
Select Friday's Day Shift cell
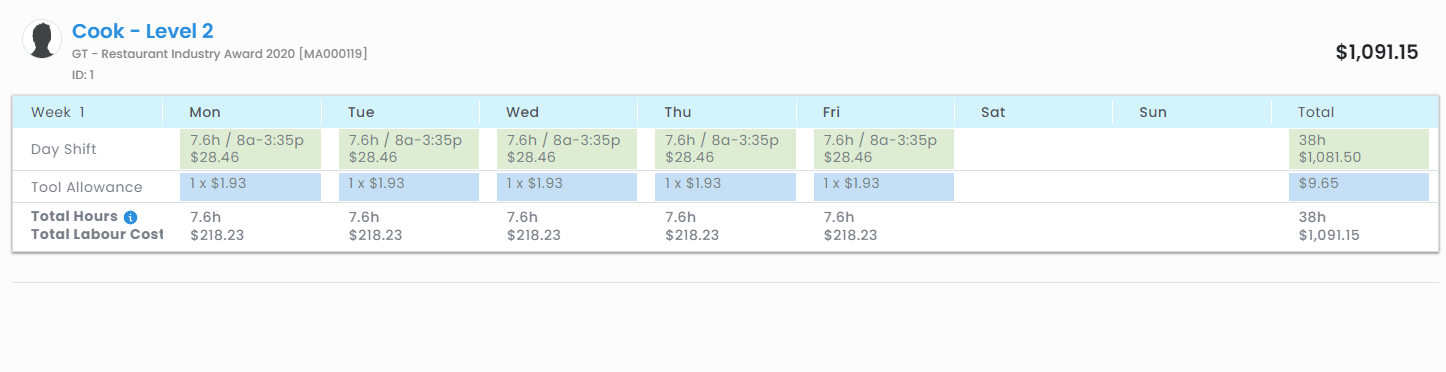(884, 149)
